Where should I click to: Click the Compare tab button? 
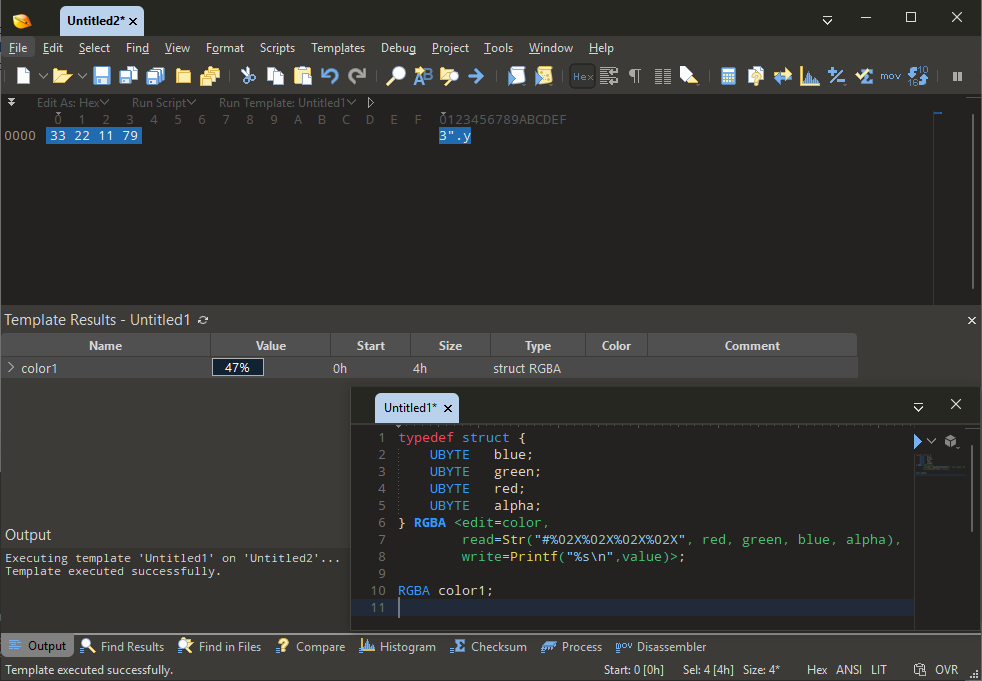click(x=311, y=647)
